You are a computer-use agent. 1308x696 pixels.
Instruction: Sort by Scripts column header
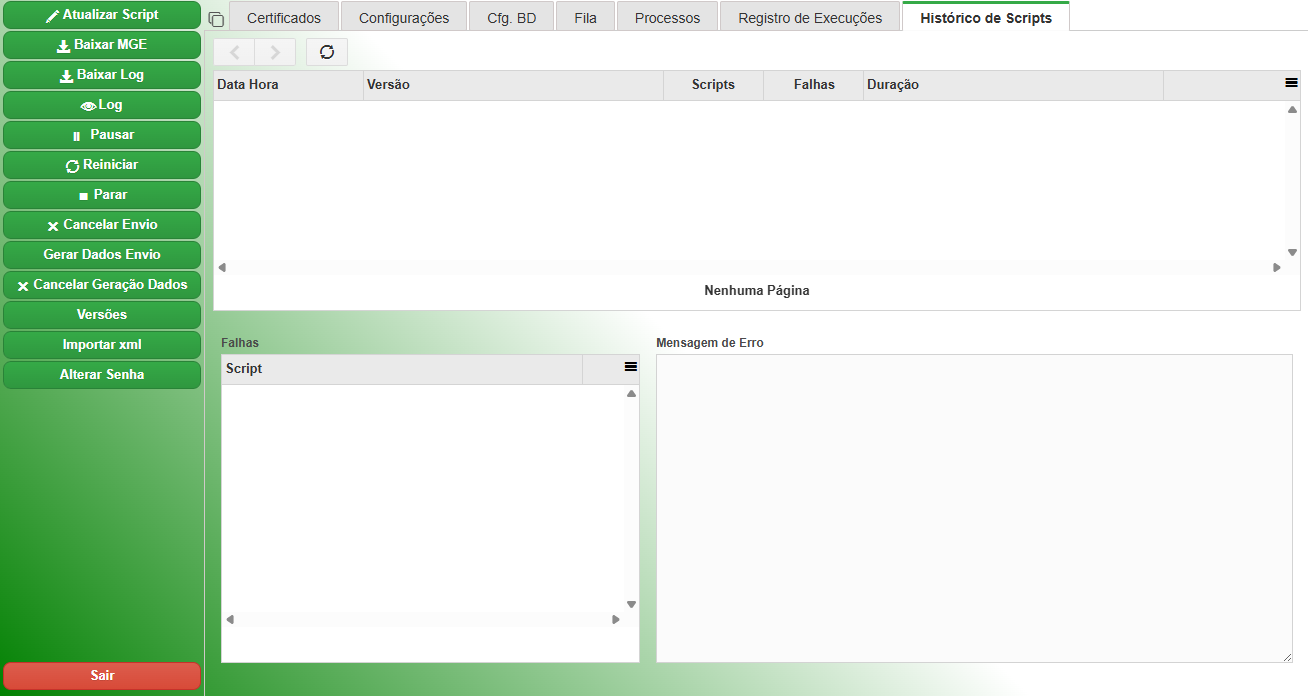point(714,85)
